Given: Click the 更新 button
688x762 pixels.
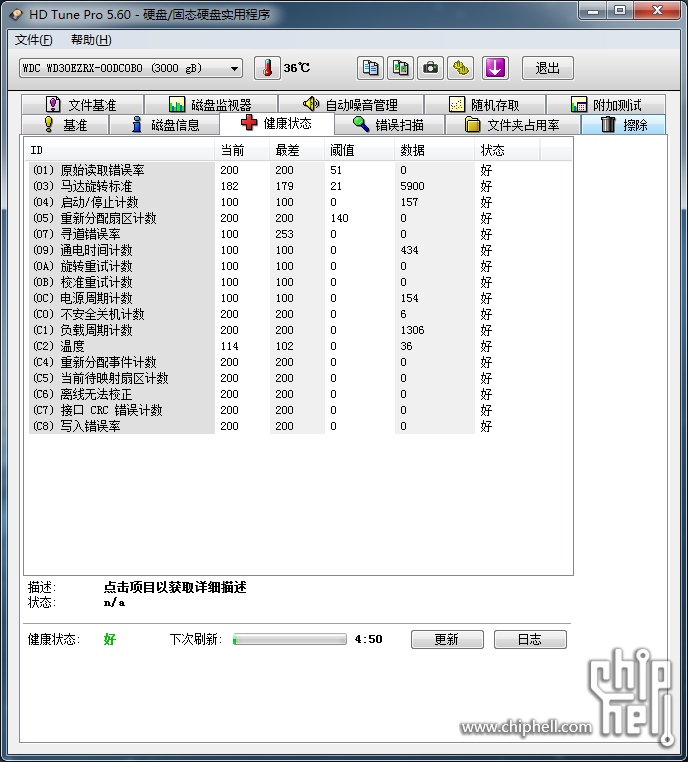Looking at the screenshot, I should click(x=447, y=639).
